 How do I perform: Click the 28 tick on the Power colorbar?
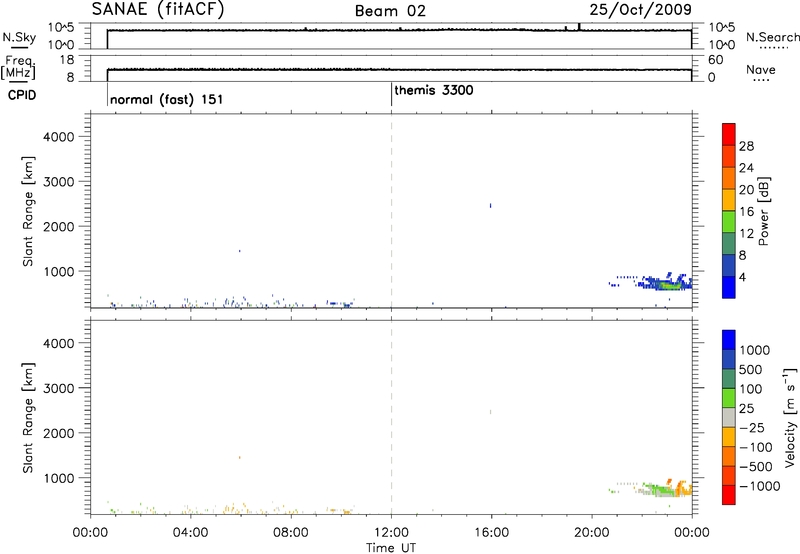(746, 146)
